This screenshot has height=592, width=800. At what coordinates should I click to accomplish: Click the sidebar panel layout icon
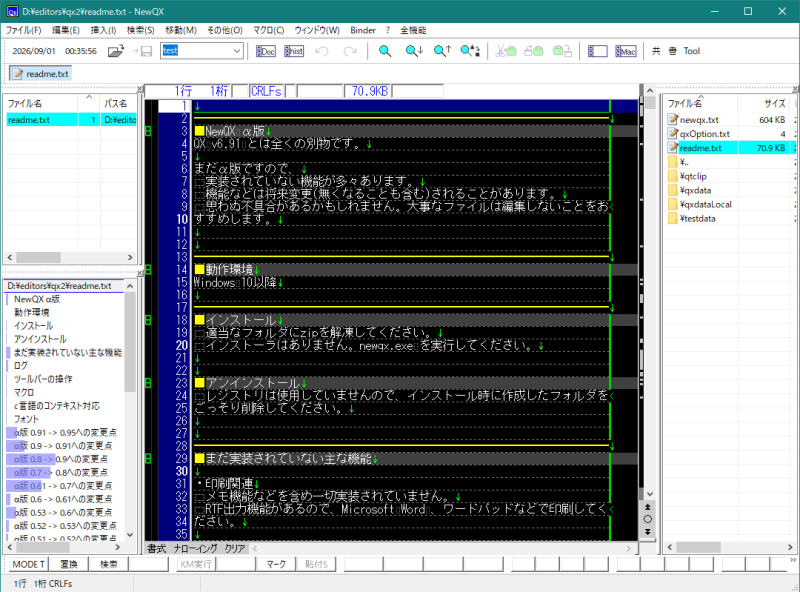click(597, 51)
